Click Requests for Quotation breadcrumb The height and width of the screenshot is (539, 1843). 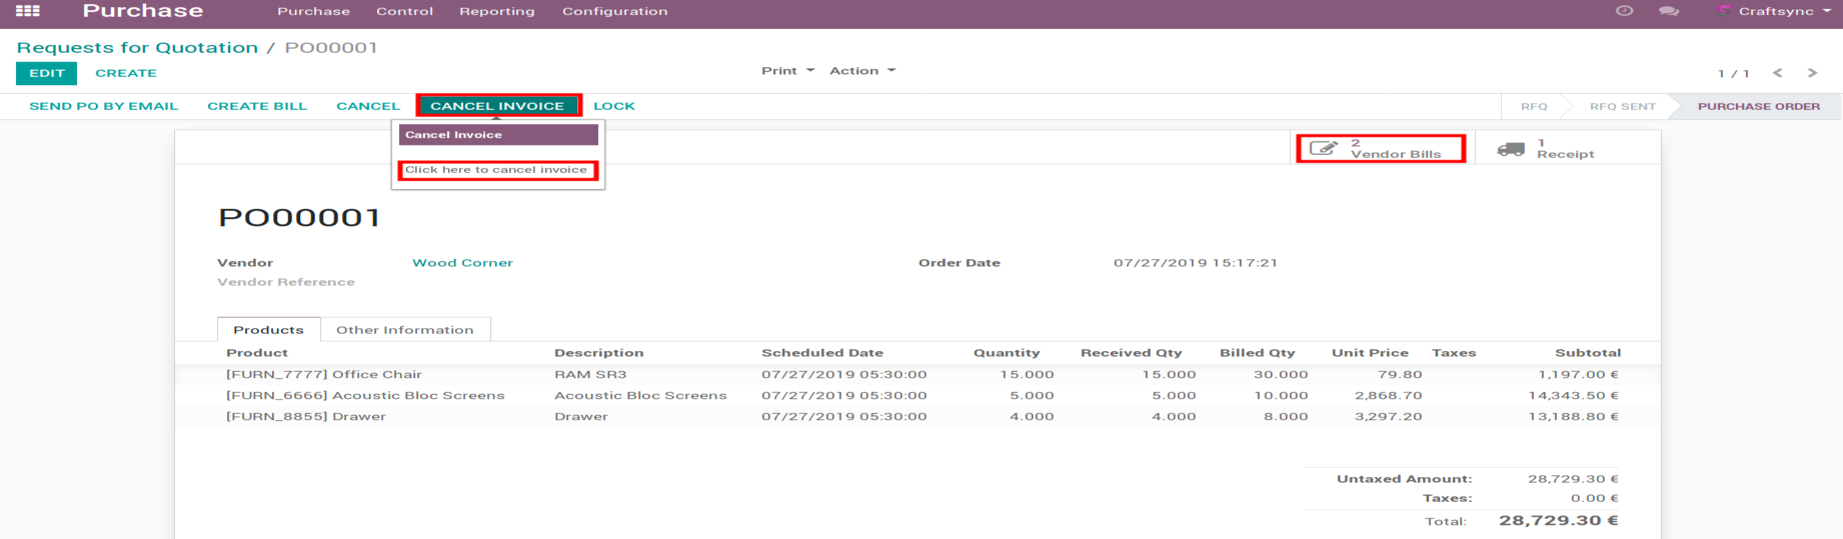(x=137, y=47)
